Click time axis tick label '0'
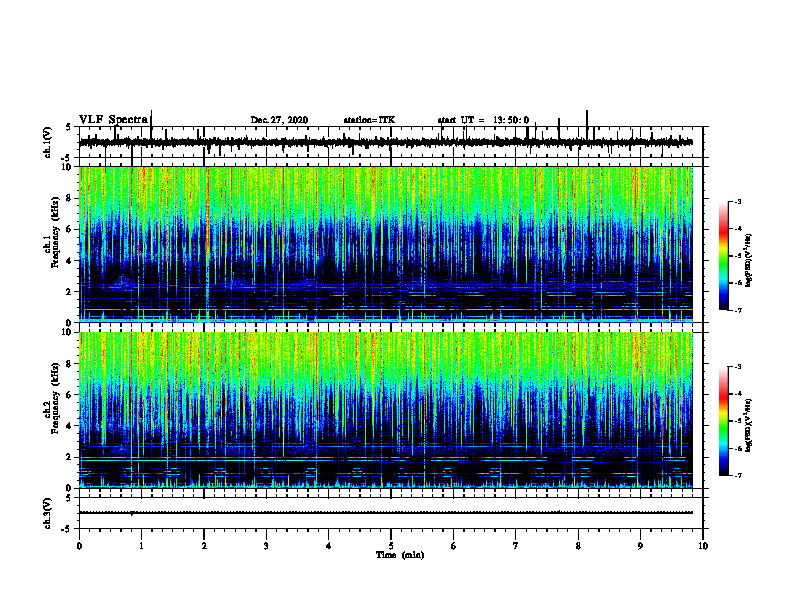The height and width of the screenshot is (612, 792). coord(79,546)
